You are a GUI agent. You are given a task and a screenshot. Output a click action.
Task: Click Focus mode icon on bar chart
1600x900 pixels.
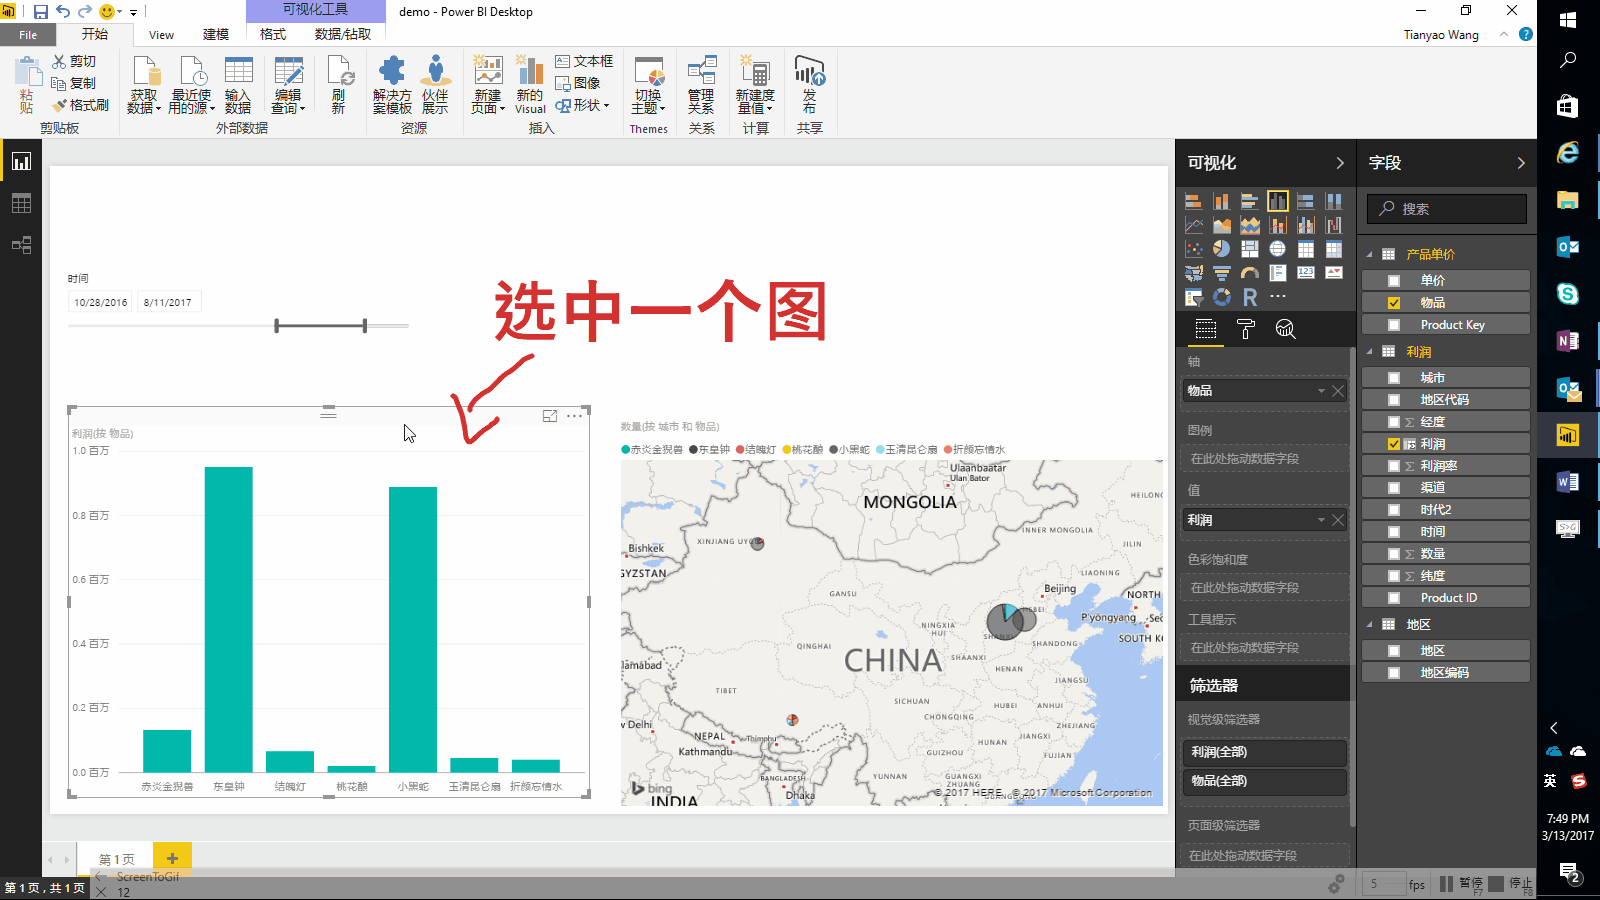(550, 416)
